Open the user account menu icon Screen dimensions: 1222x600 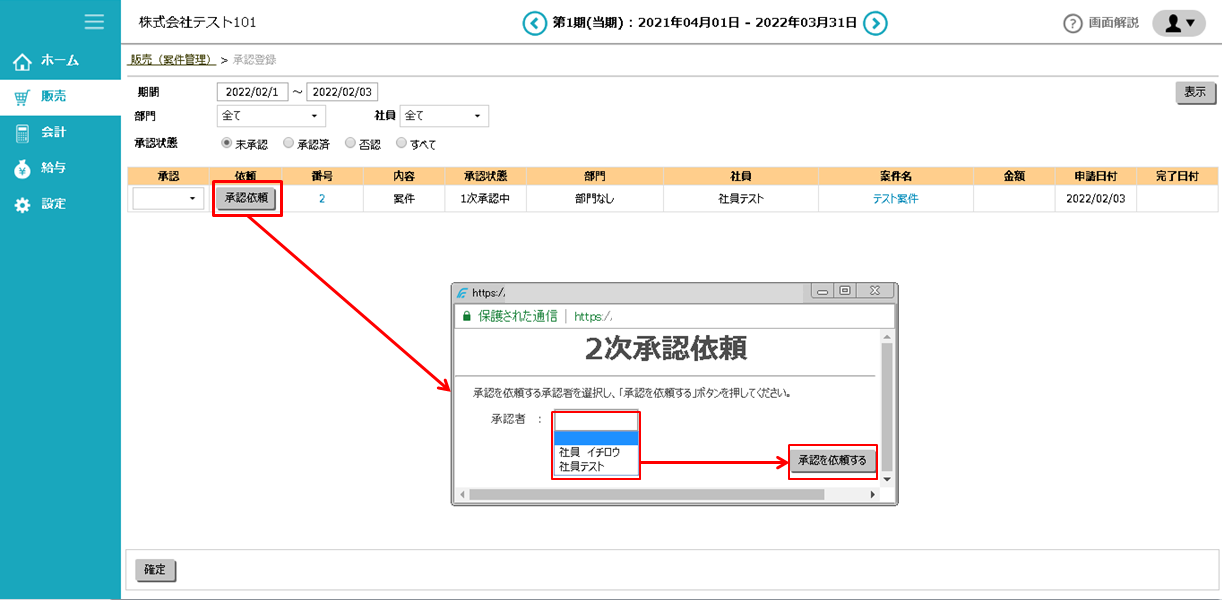(x=1180, y=23)
